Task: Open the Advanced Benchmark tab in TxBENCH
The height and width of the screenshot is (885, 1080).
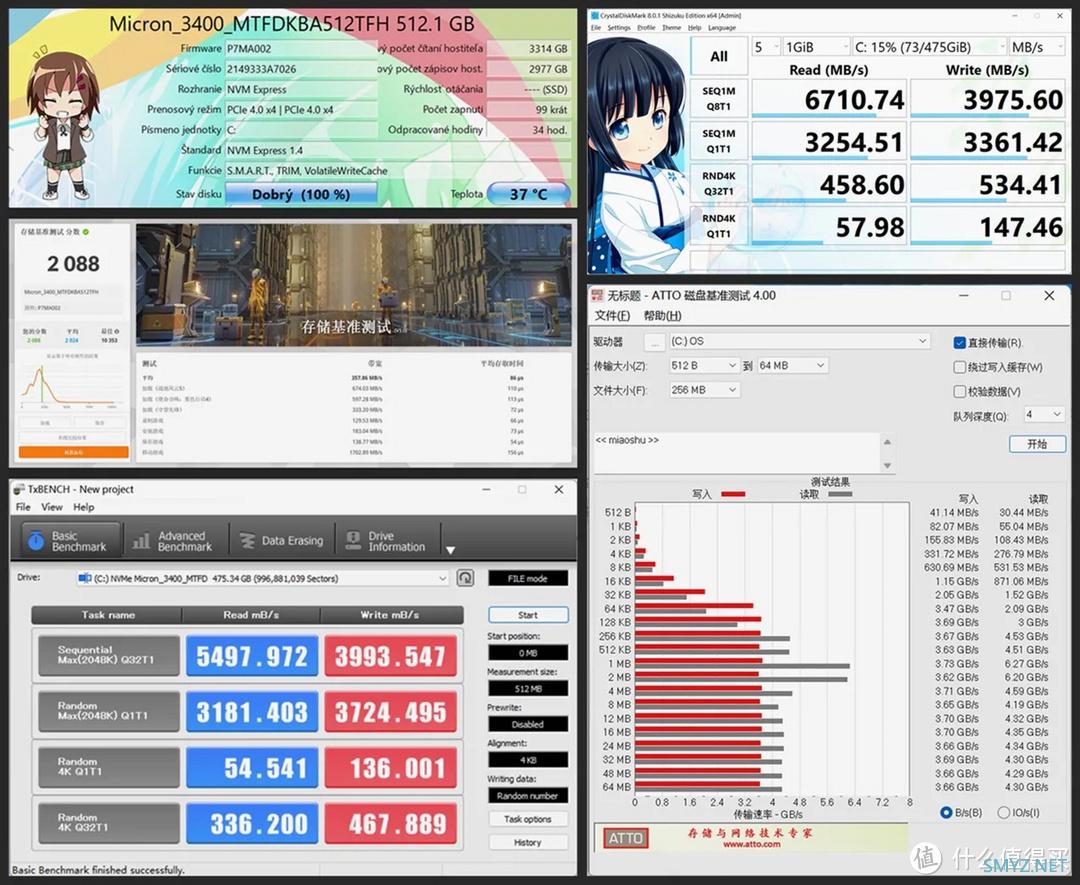Action: pos(173,541)
